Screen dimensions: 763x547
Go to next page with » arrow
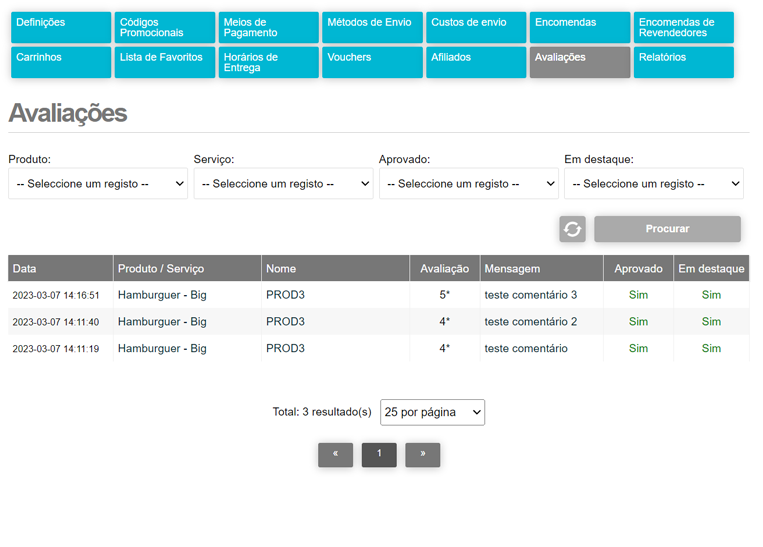click(x=422, y=455)
